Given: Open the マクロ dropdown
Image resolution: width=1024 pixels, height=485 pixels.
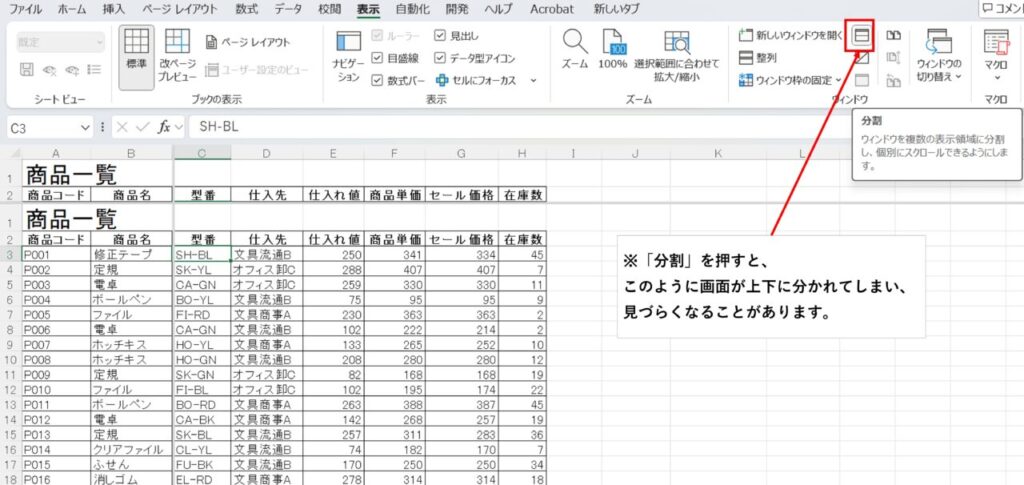Looking at the screenshot, I should (997, 55).
